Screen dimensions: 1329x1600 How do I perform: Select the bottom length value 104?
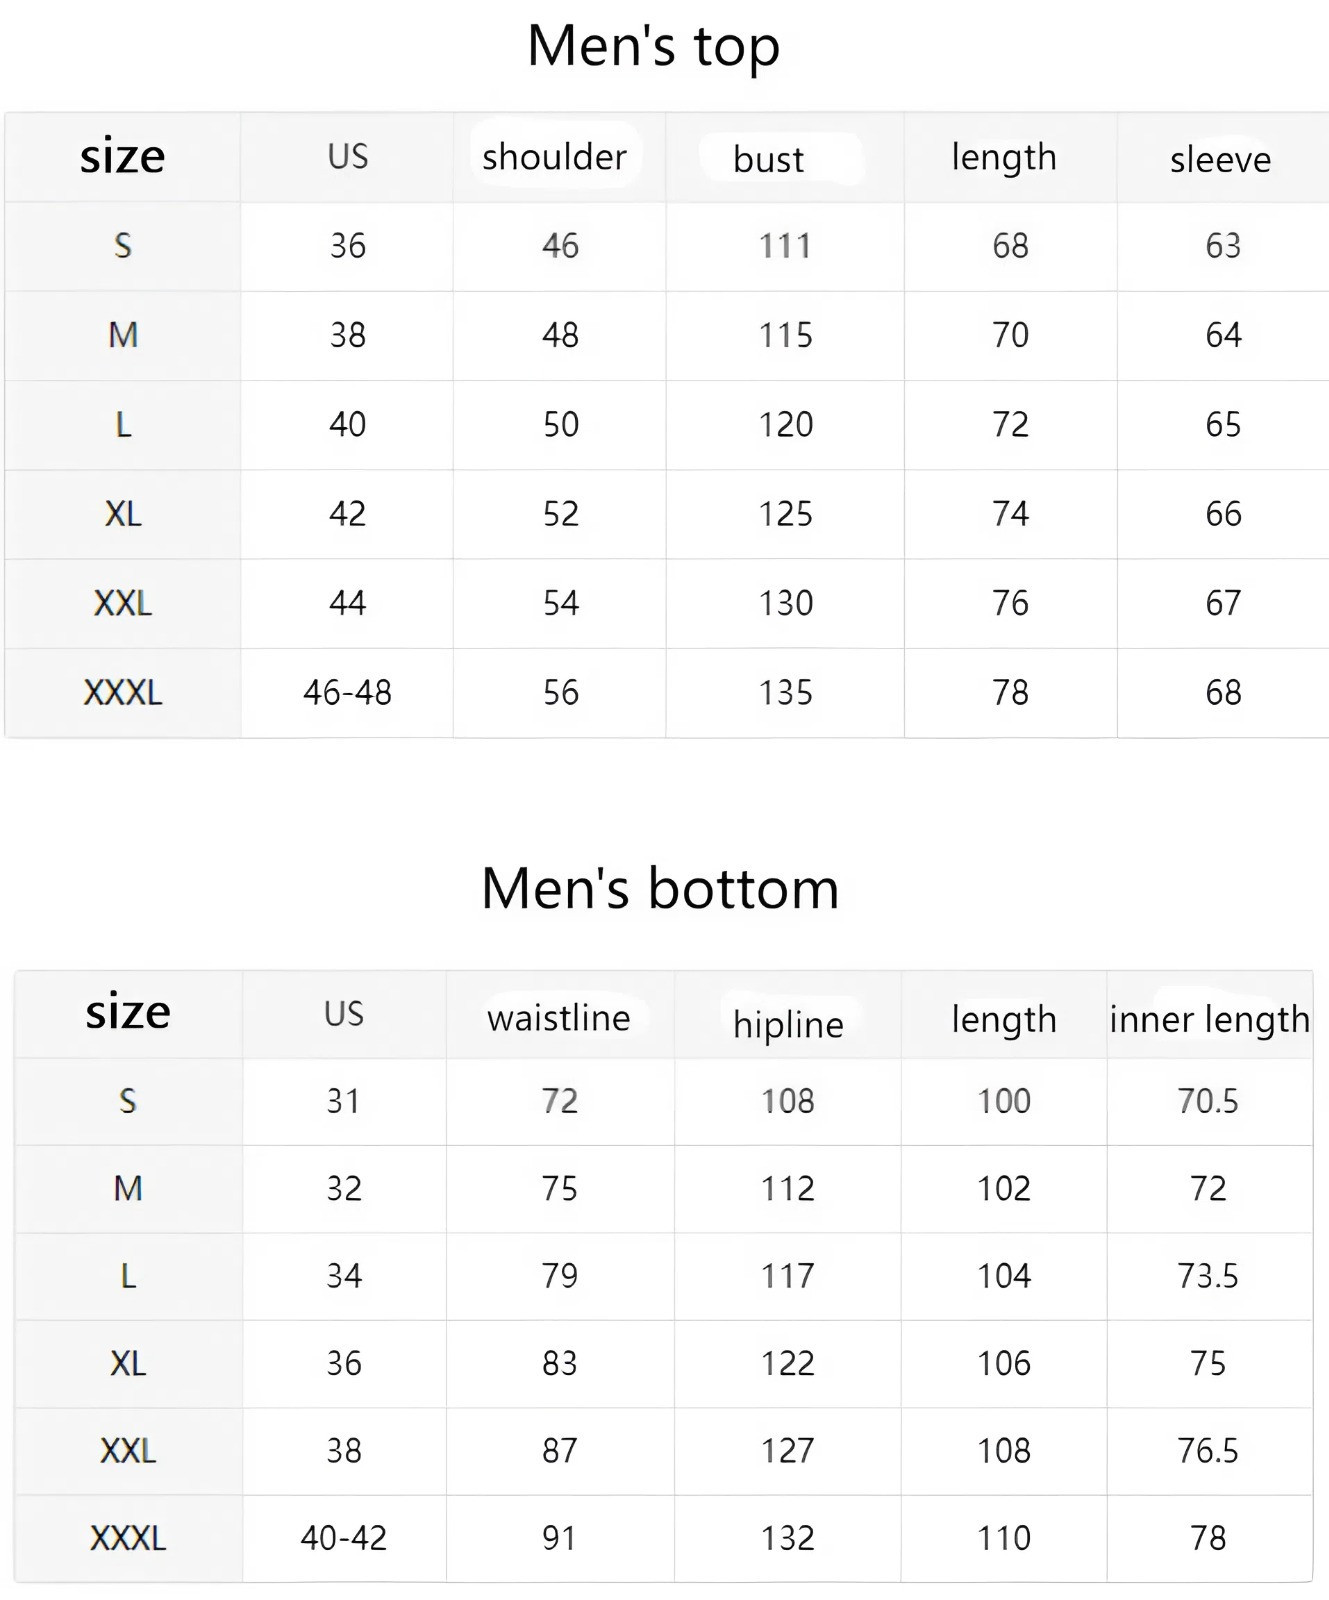(1004, 1276)
